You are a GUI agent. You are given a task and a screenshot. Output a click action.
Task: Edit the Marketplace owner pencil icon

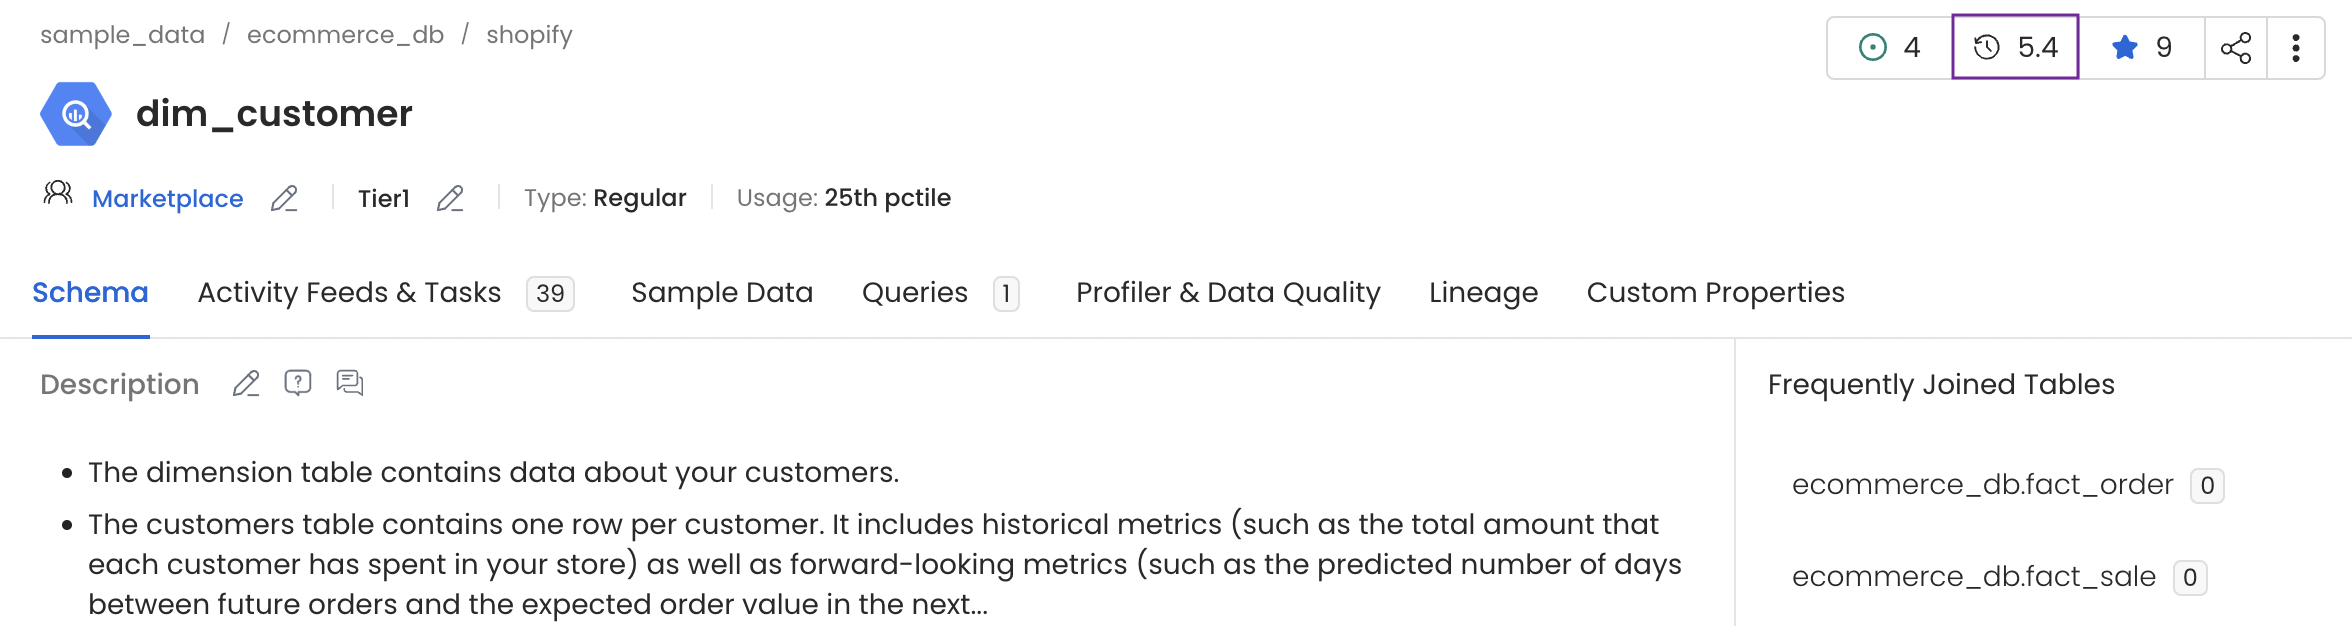pyautogui.click(x=284, y=198)
